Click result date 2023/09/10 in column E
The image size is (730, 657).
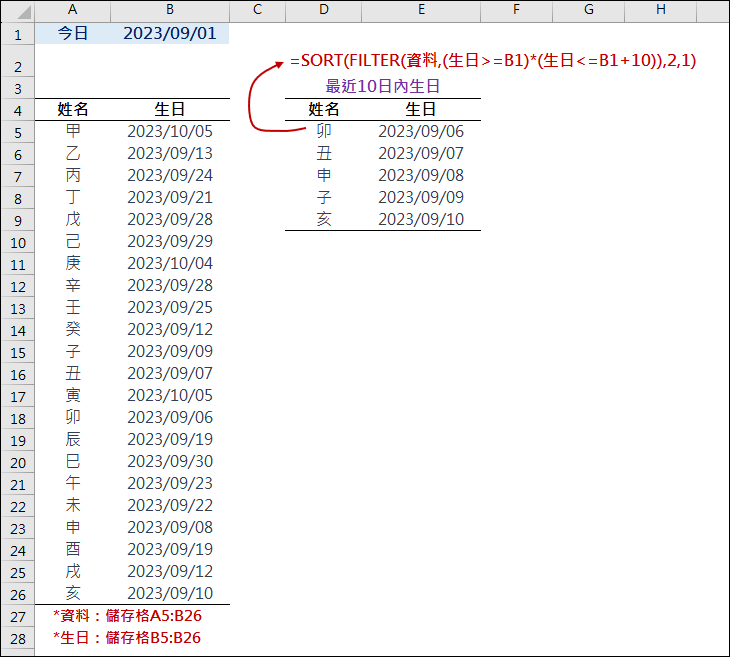pos(421,219)
